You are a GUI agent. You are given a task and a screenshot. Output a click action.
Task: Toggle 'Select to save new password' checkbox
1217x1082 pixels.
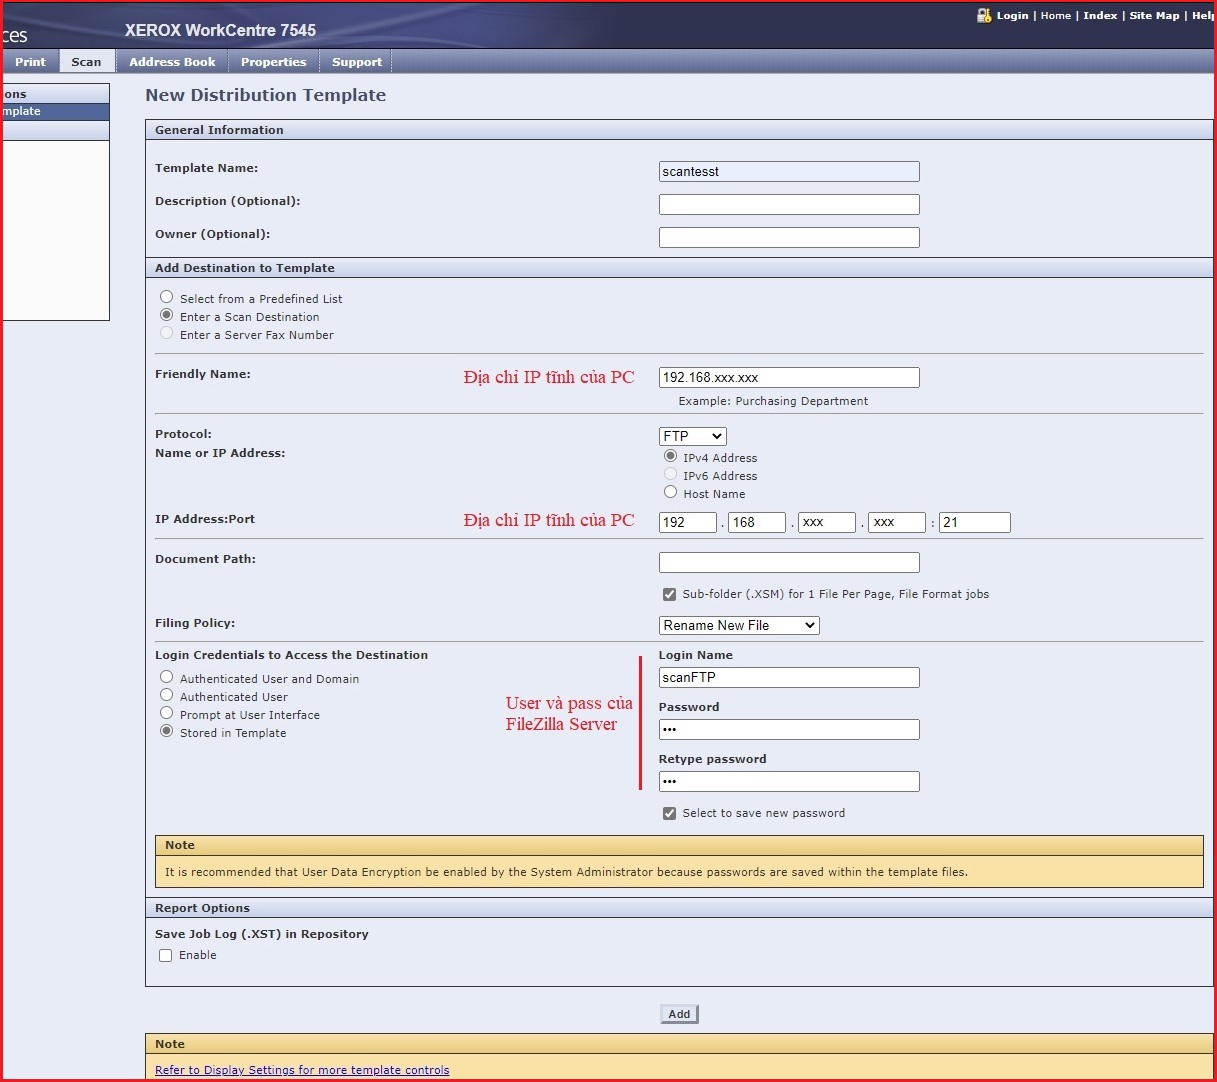pyautogui.click(x=670, y=813)
